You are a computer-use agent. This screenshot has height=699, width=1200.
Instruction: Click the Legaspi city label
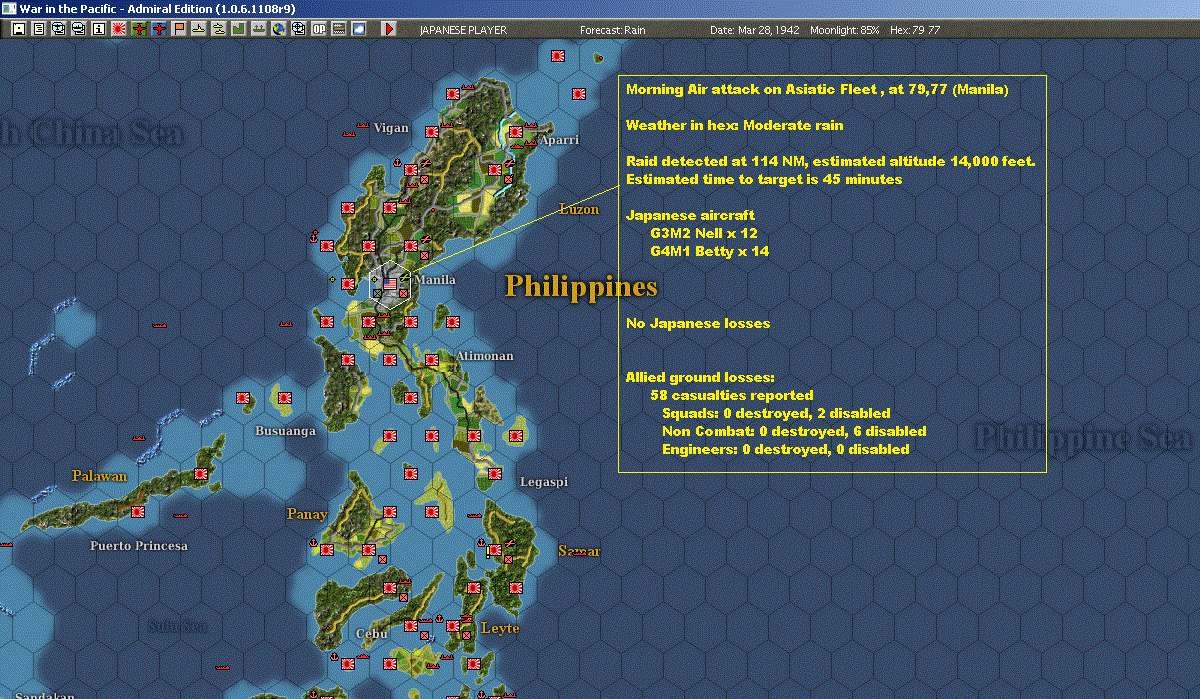point(544,482)
